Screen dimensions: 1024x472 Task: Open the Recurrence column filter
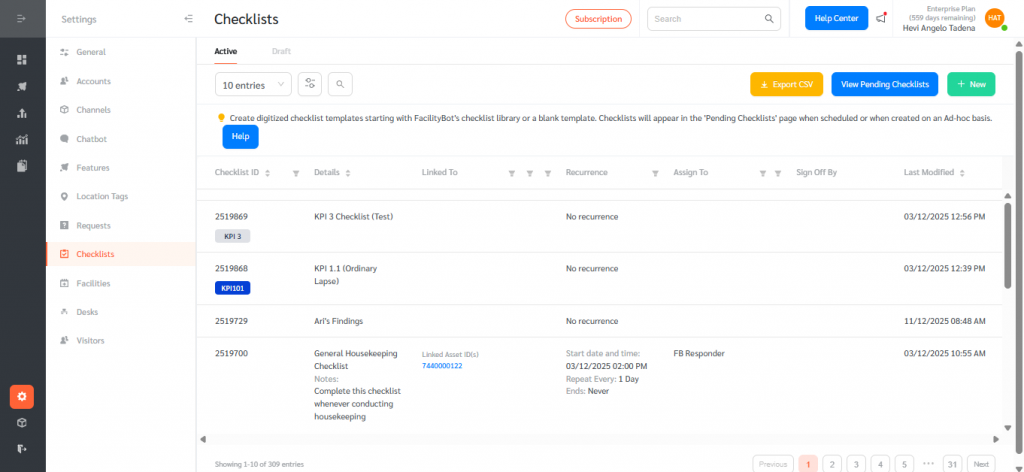pyautogui.click(x=654, y=173)
